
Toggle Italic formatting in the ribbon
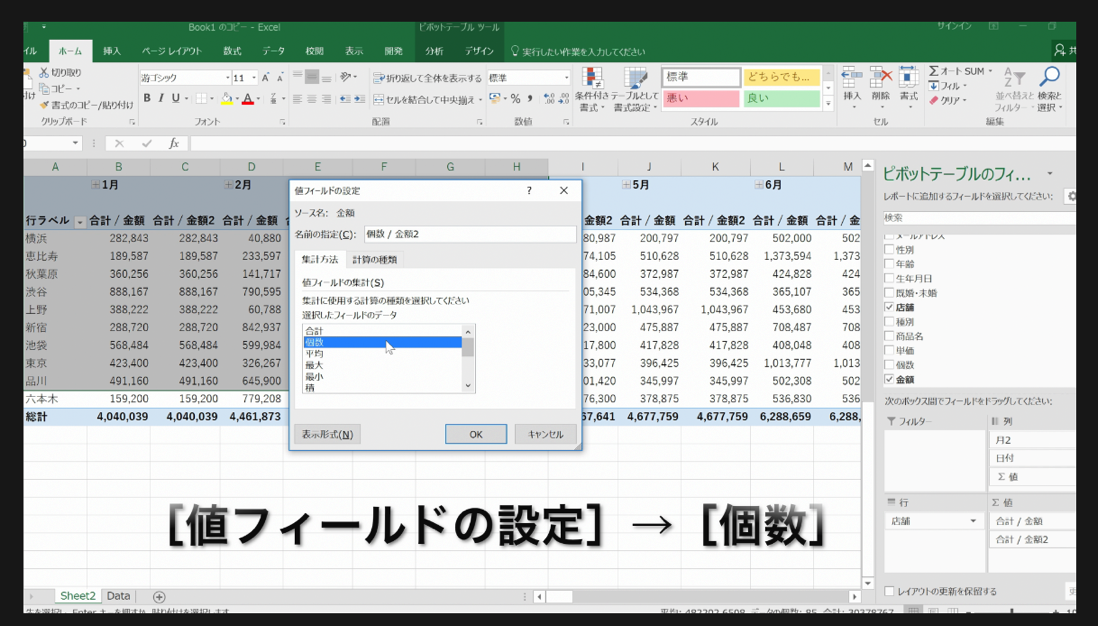[161, 99]
